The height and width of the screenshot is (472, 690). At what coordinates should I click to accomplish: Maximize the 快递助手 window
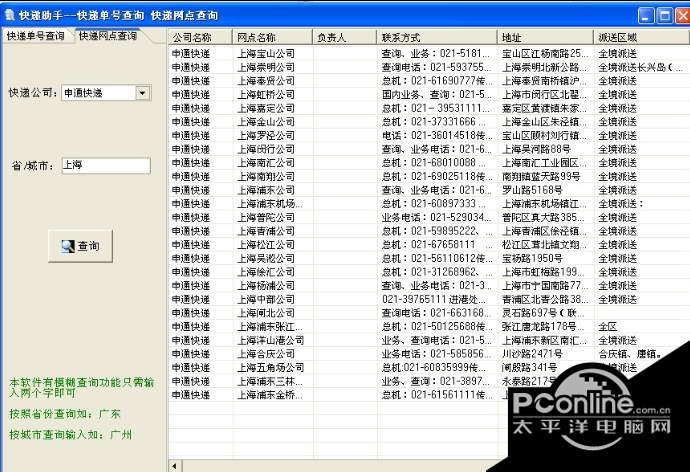664,16
